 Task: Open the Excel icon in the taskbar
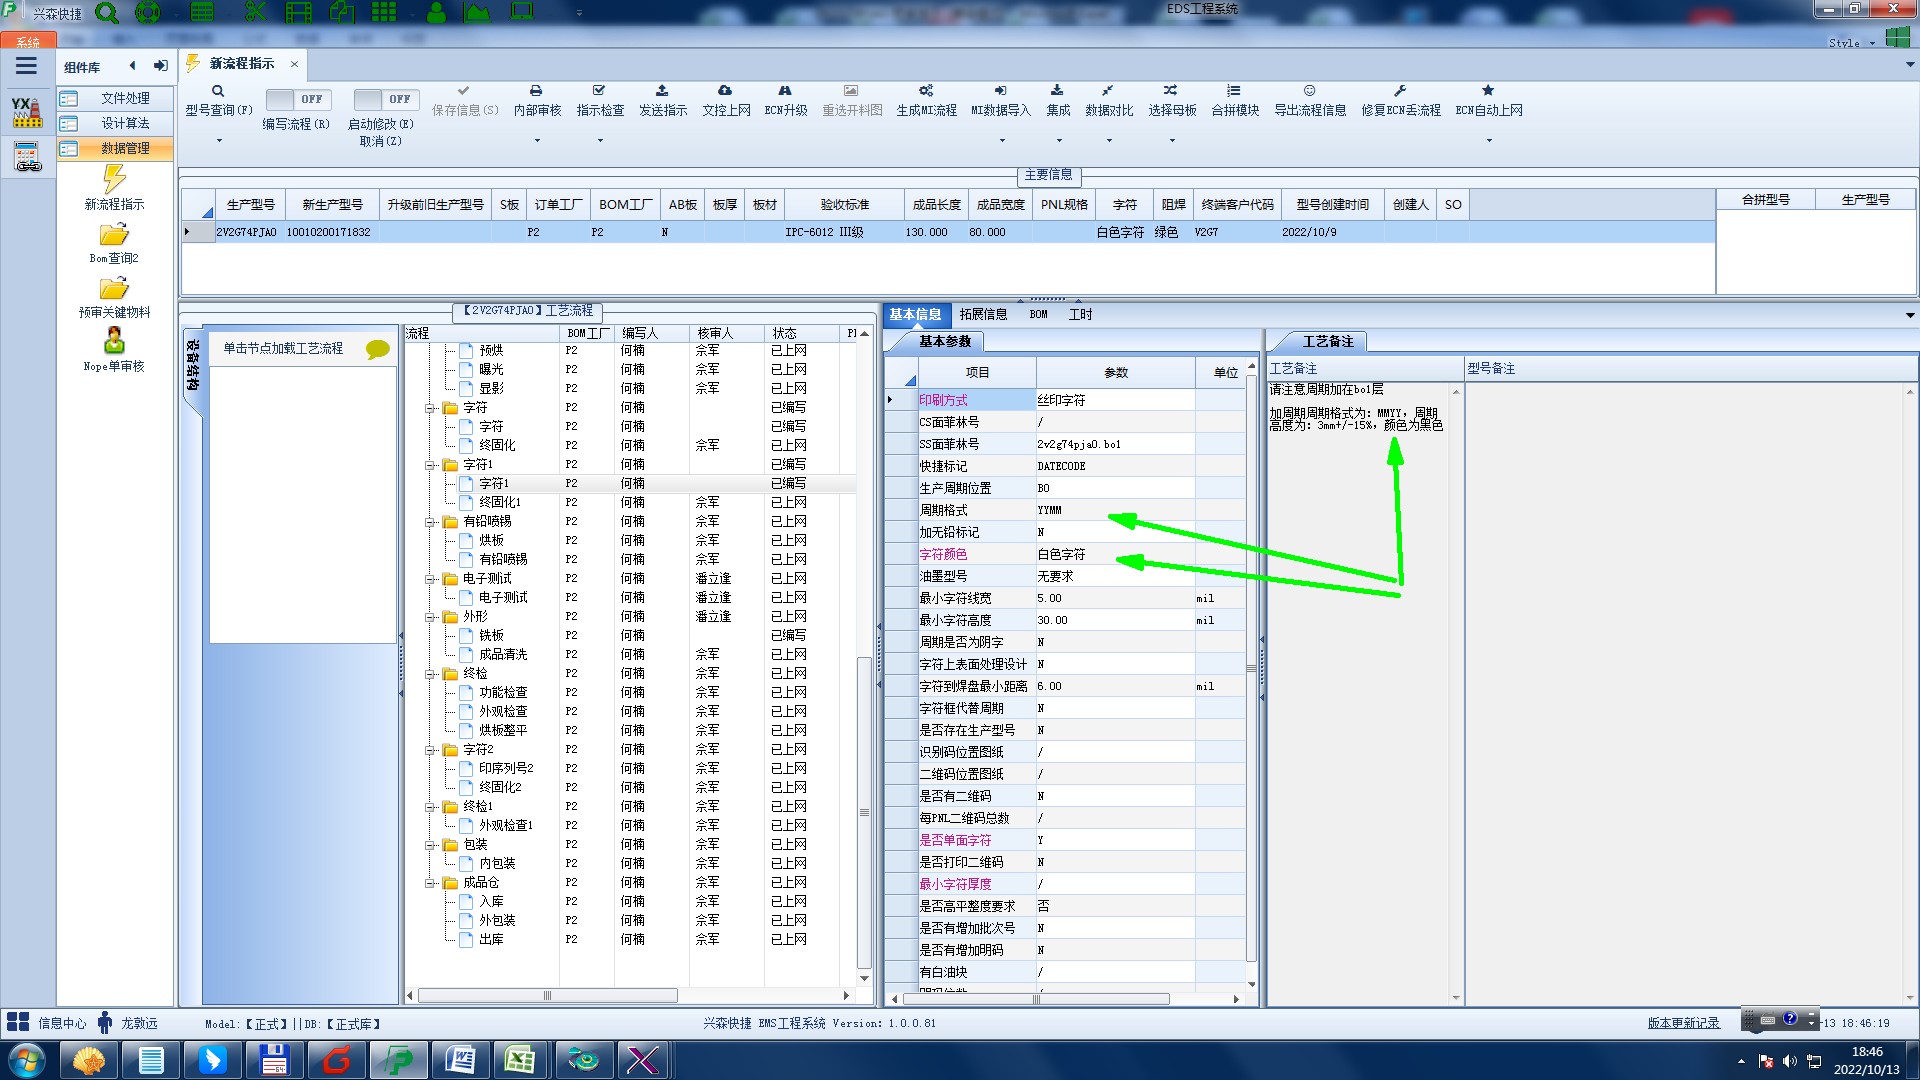[x=519, y=1060]
